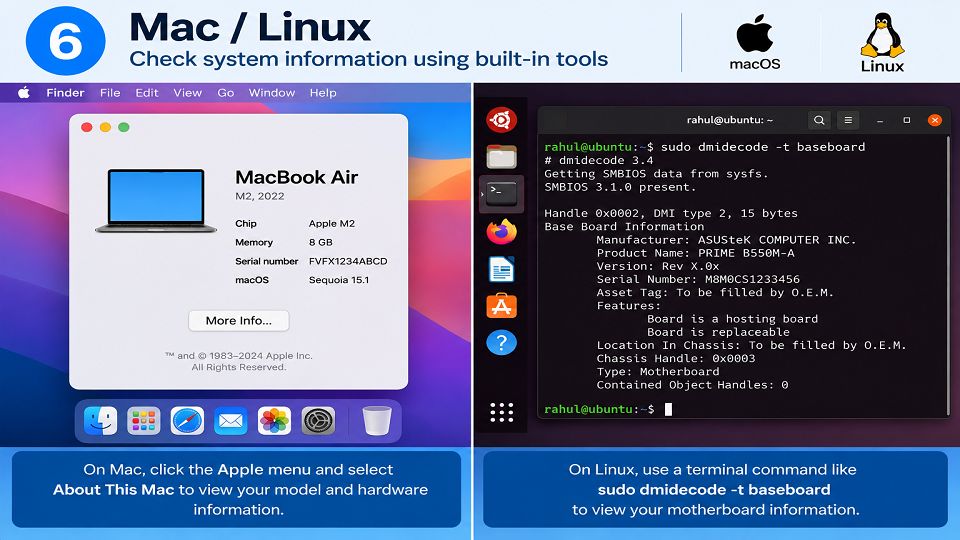Image resolution: width=960 pixels, height=540 pixels.
Task: Open the Apple menu in the menu bar
Action: click(24, 92)
